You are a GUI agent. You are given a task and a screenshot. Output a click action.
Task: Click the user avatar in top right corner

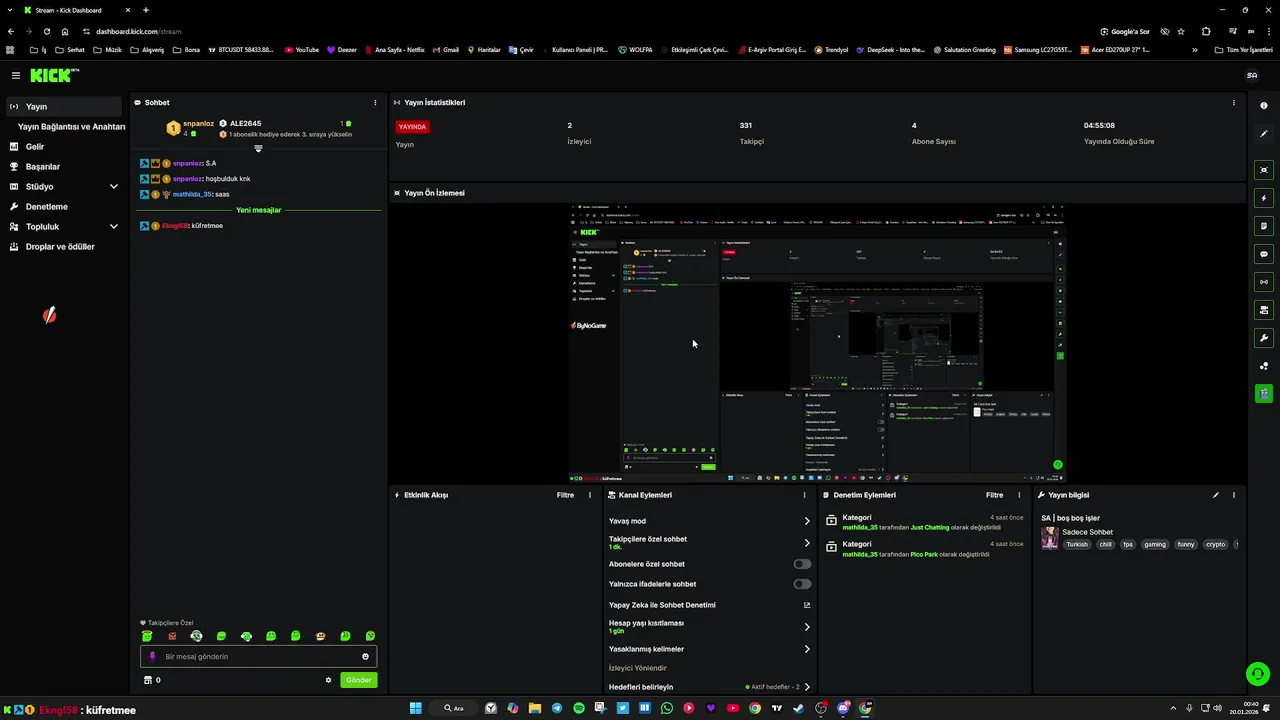1252,75
